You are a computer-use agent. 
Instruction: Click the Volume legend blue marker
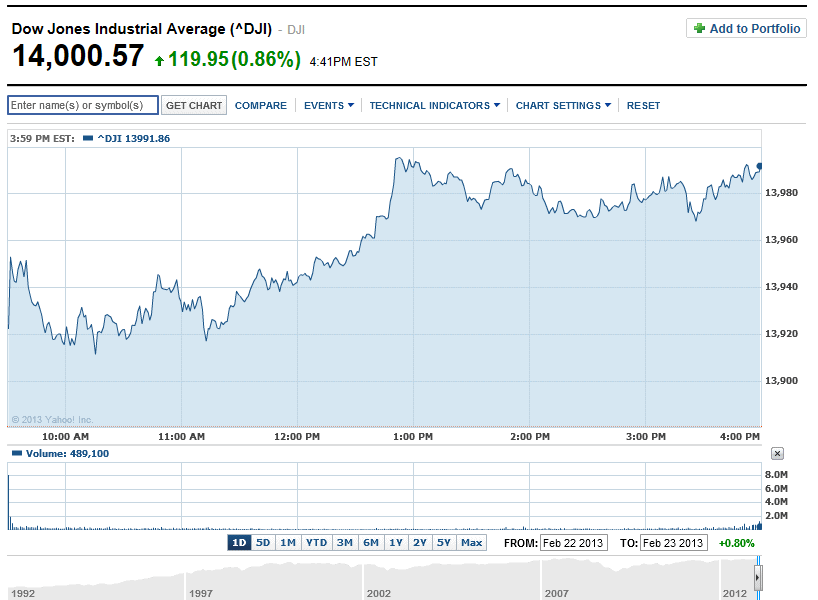point(15,454)
